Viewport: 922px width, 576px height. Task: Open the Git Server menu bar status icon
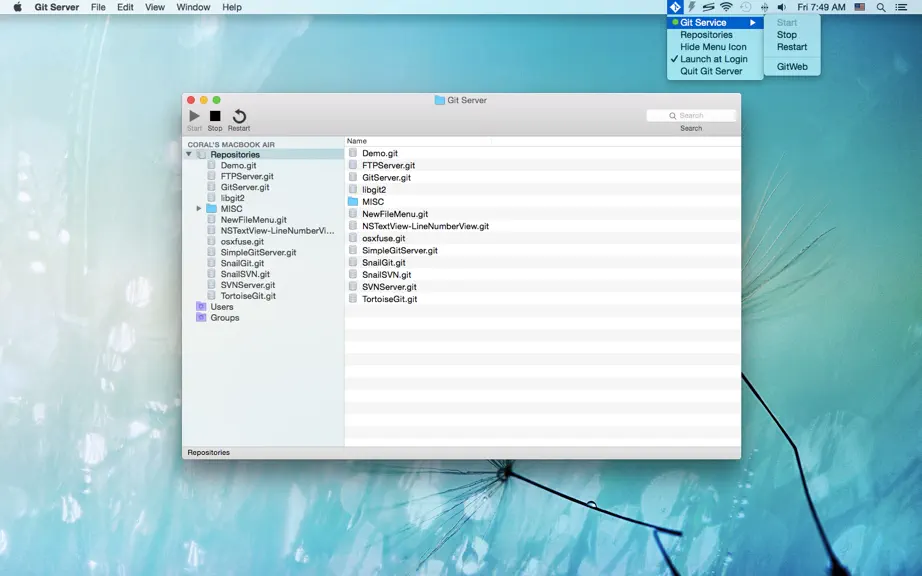(x=675, y=7)
